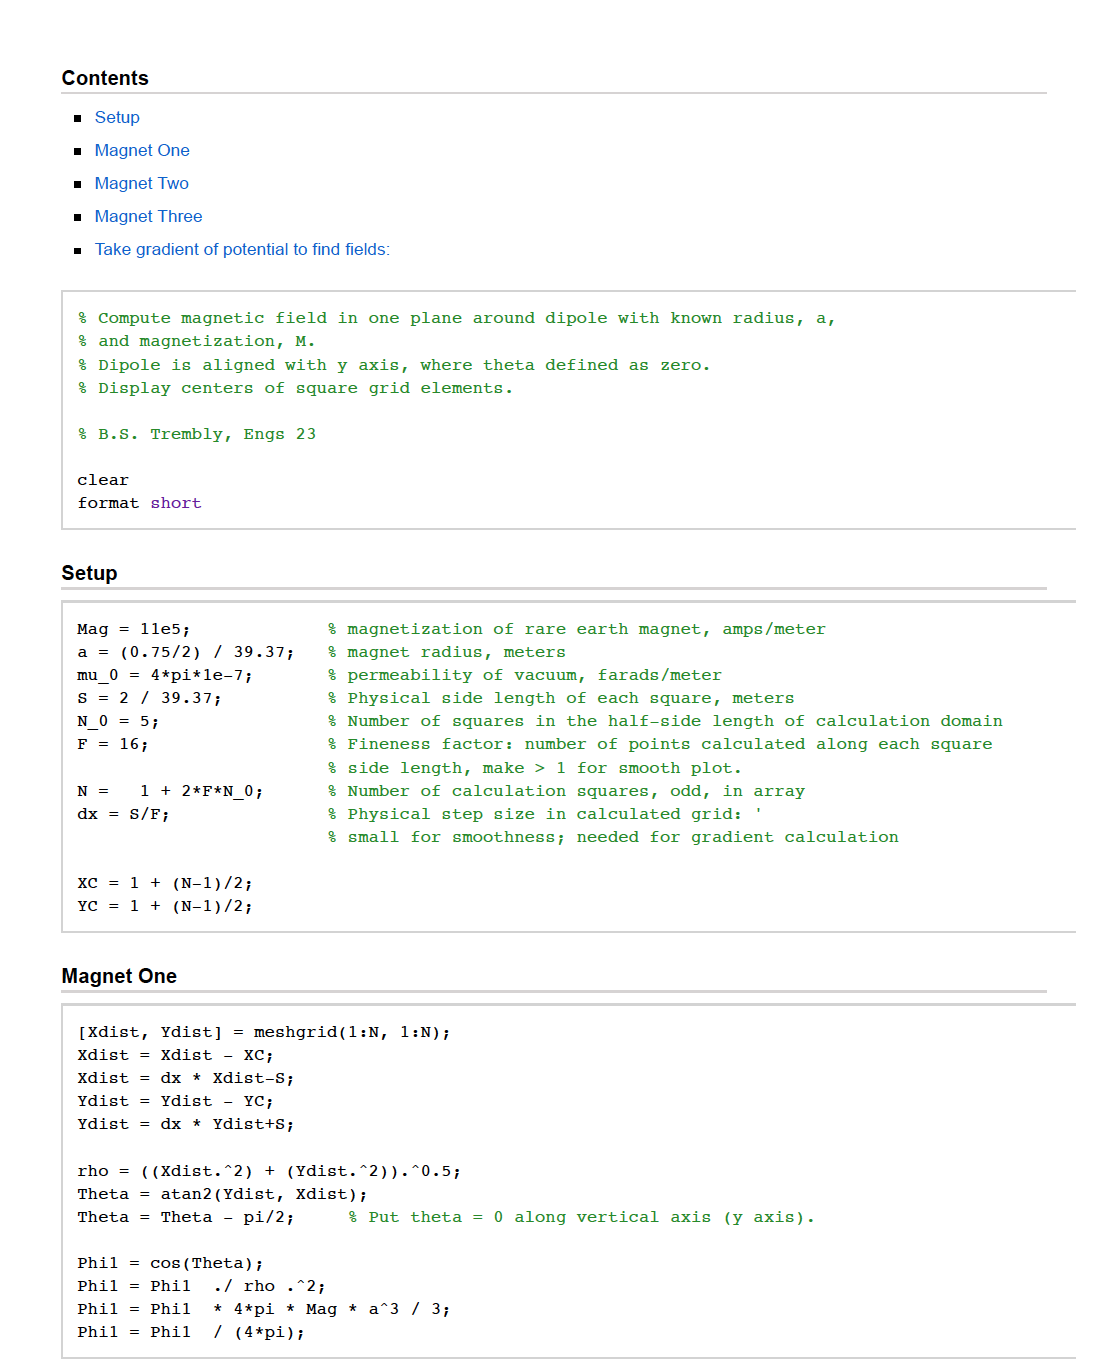Click the 'Mag = 11e5;' code line
The width and height of the screenshot is (1106, 1370).
133,630
